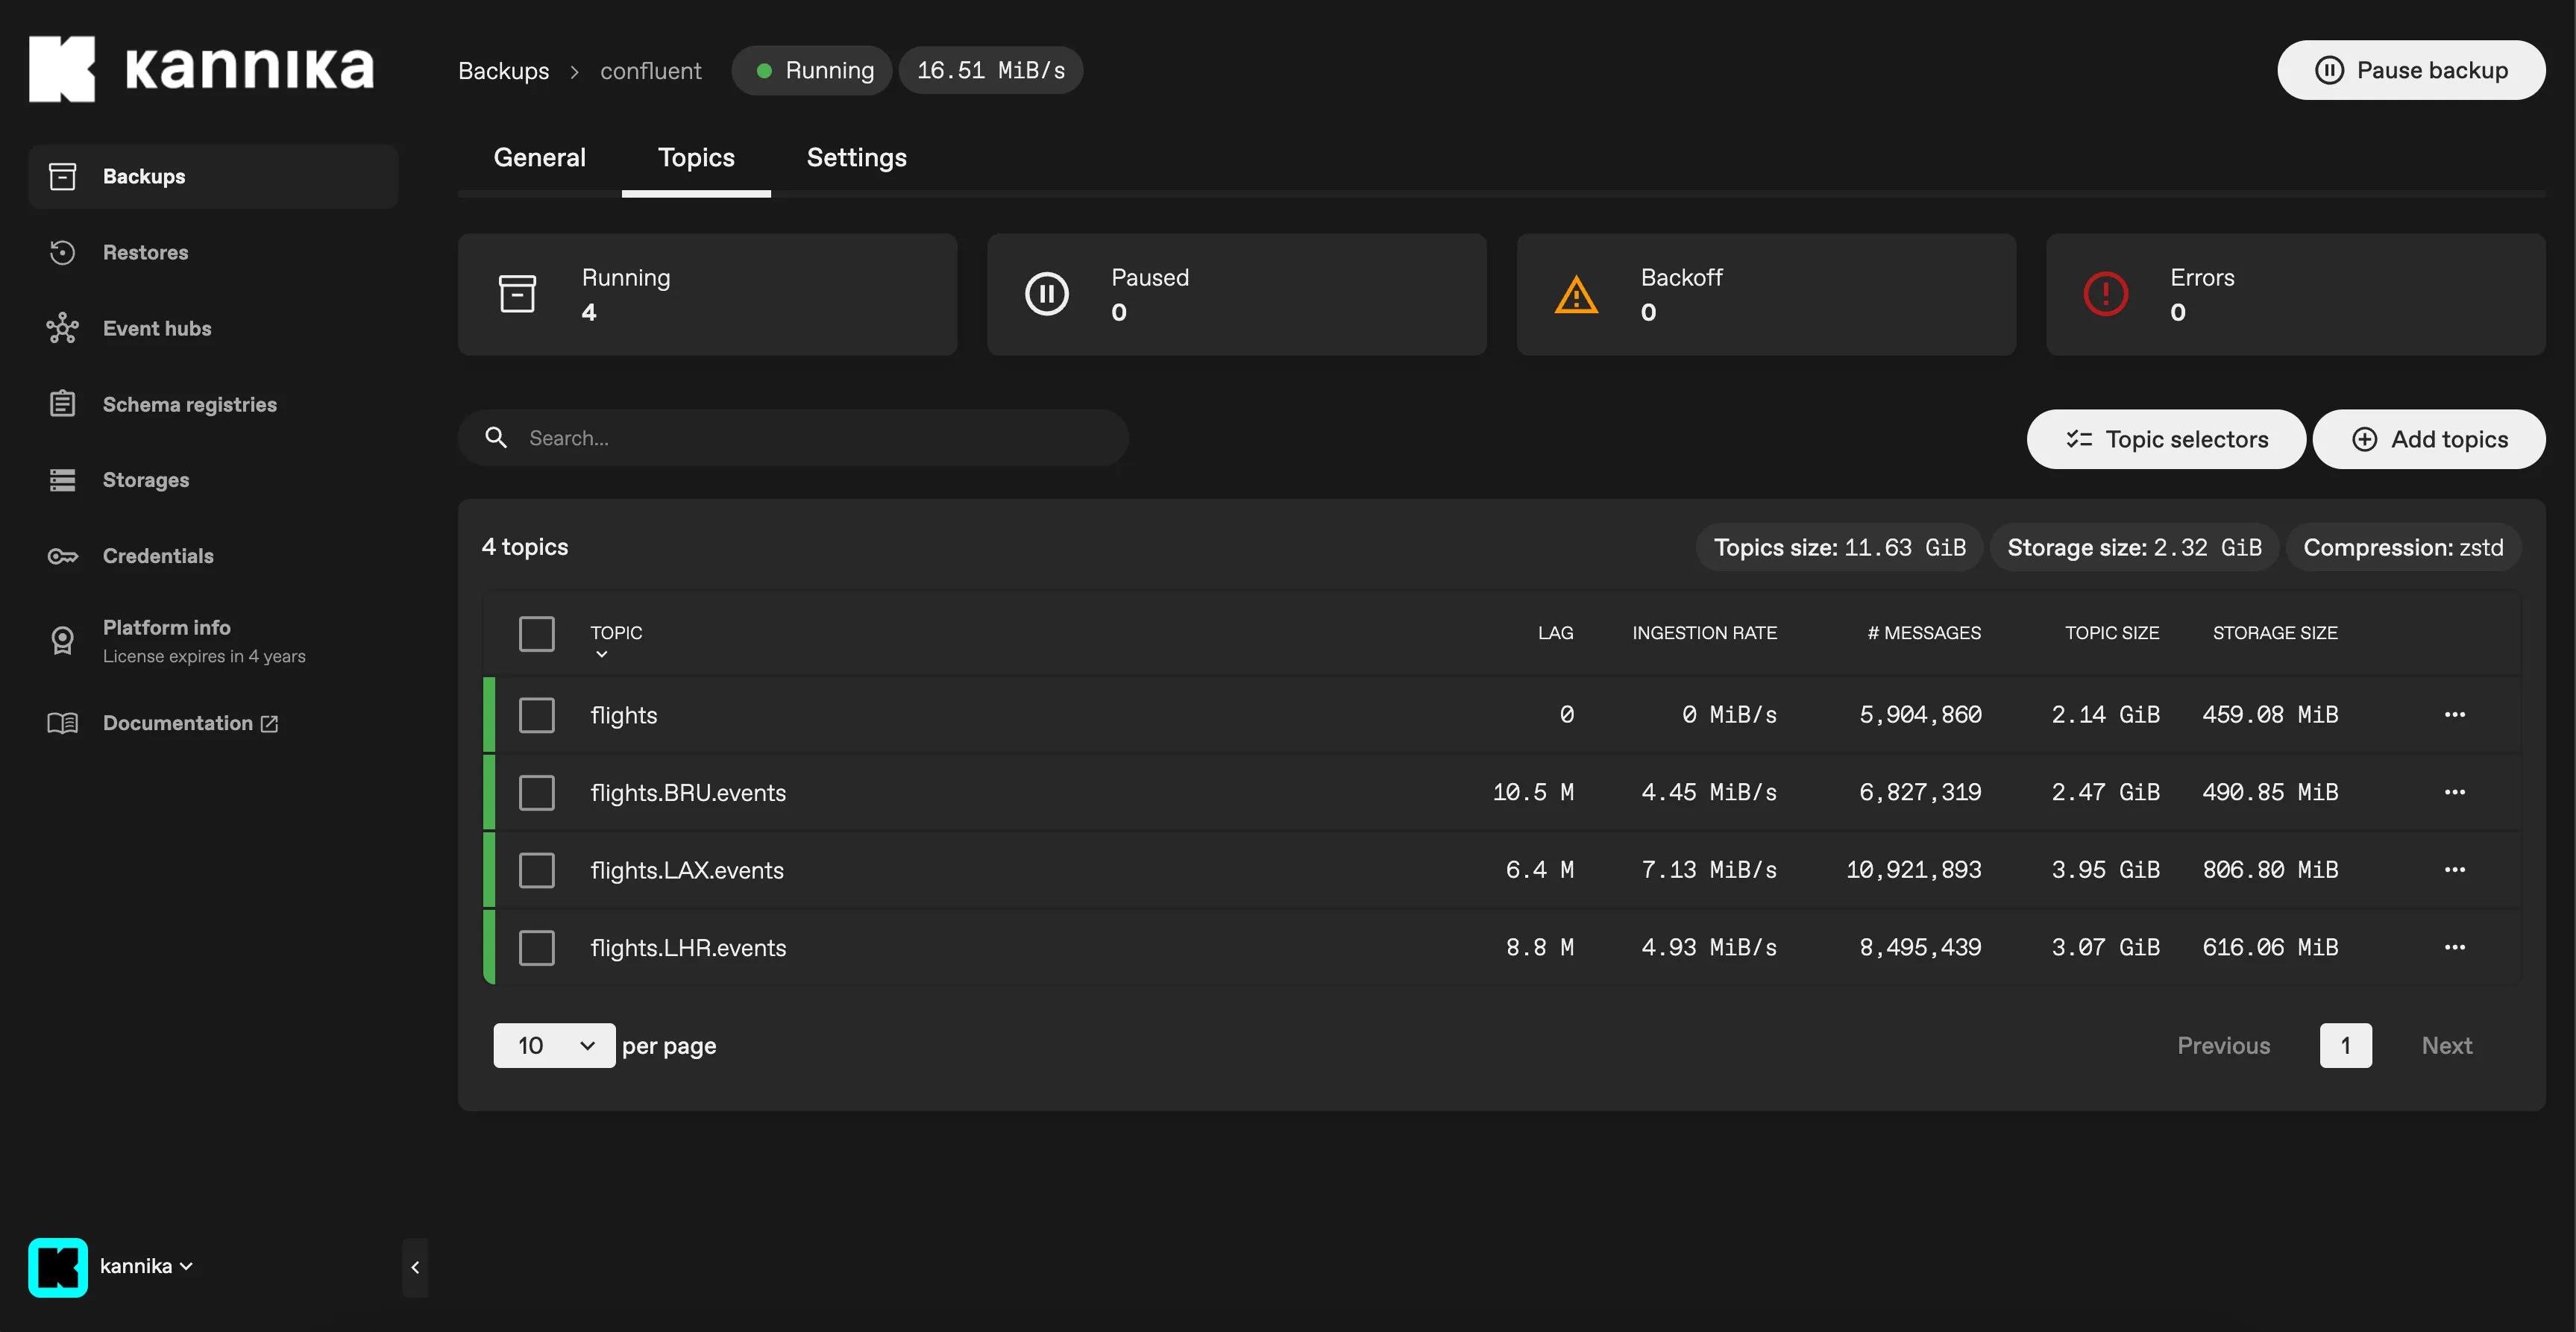Click the Pause backup button
Screen dimensions: 2576x1332
(x=2411, y=70)
